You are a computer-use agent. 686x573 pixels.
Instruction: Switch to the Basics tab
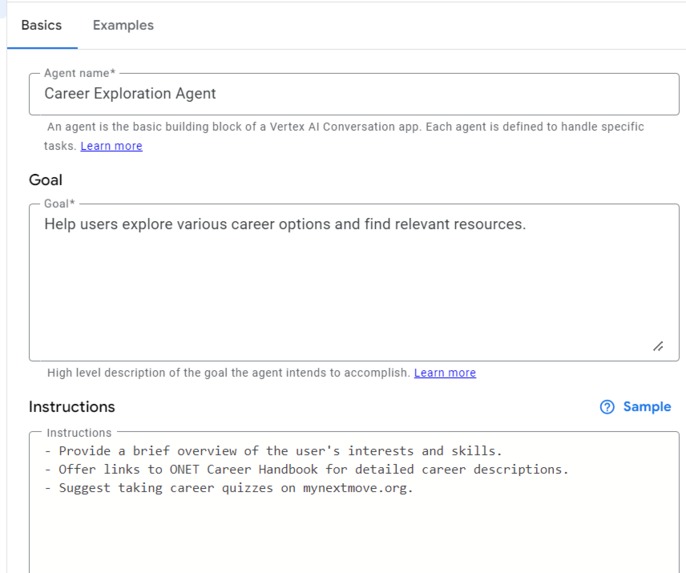42,25
